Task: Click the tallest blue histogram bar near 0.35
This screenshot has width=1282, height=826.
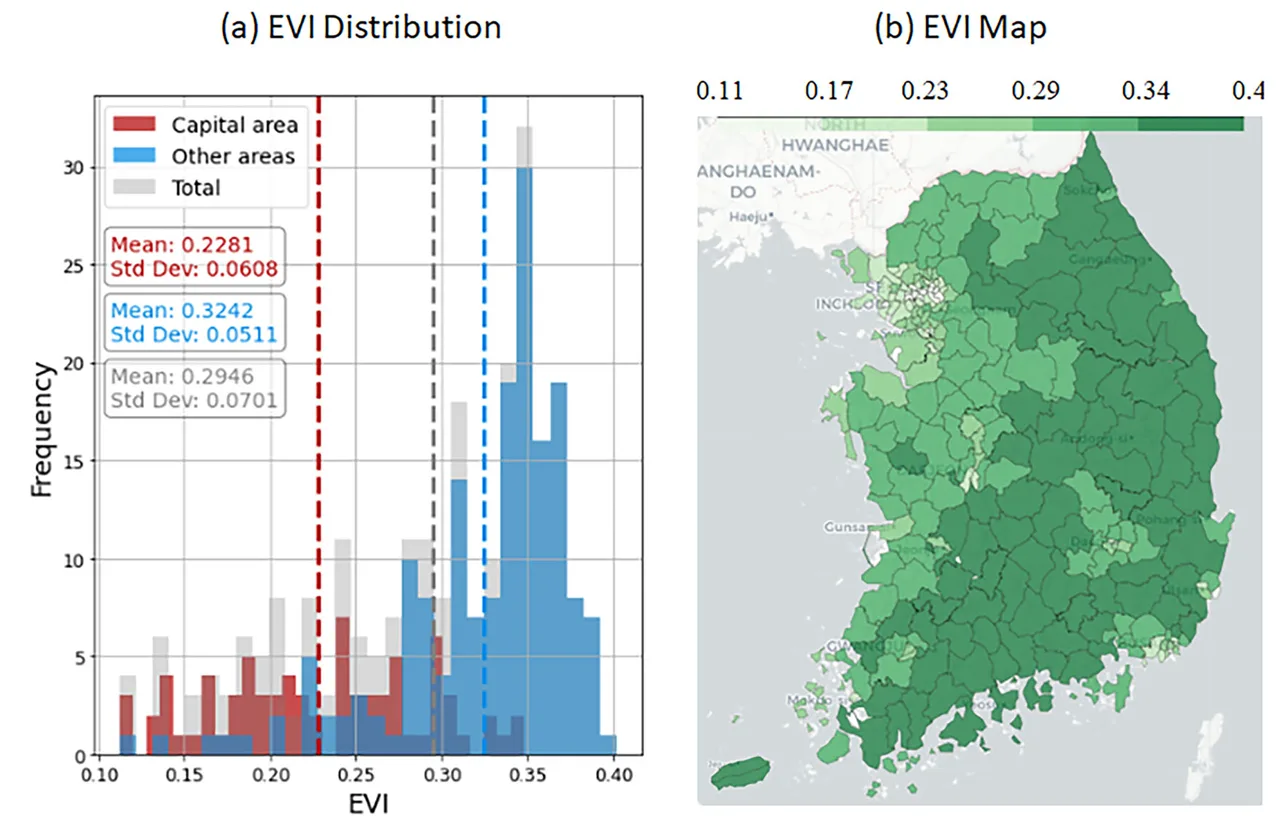Action: click(524, 460)
